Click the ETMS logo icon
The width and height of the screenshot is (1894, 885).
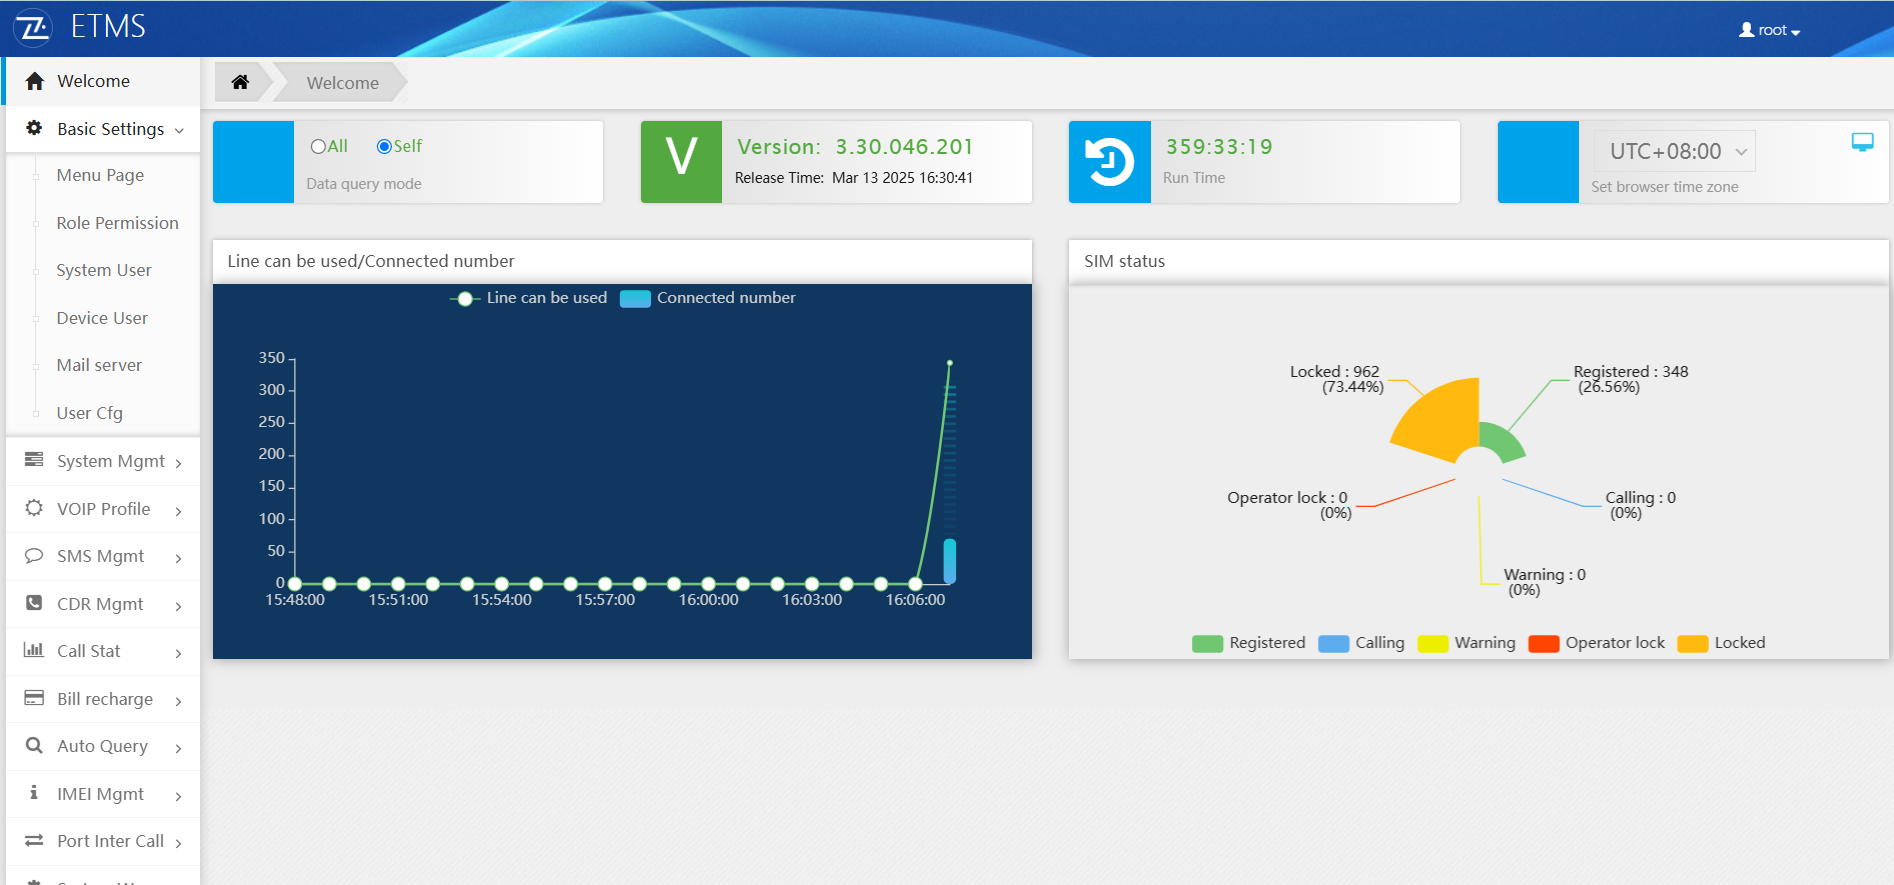pyautogui.click(x=33, y=27)
